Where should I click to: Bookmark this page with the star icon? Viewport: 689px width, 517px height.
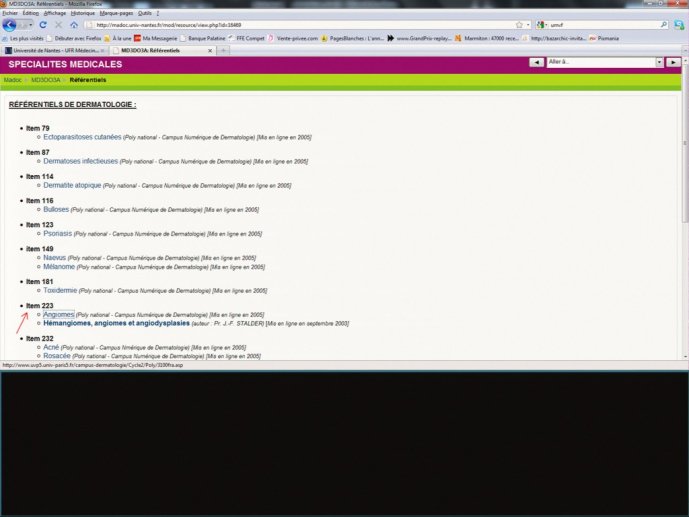pos(519,25)
